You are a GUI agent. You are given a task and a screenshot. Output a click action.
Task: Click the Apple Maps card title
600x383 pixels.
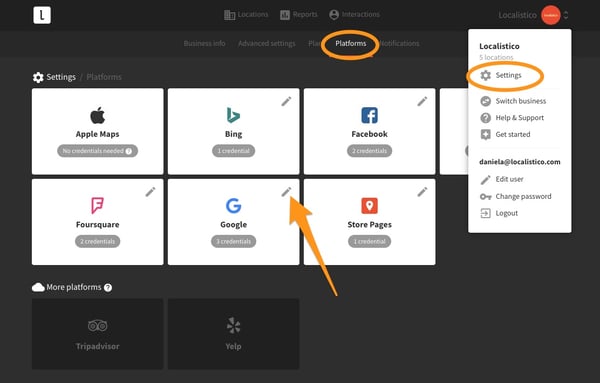click(98, 134)
